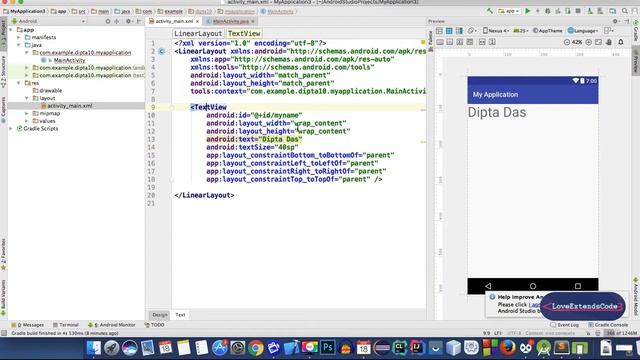Open Android Monitor tool window
640x360 pixels.
(x=111, y=325)
